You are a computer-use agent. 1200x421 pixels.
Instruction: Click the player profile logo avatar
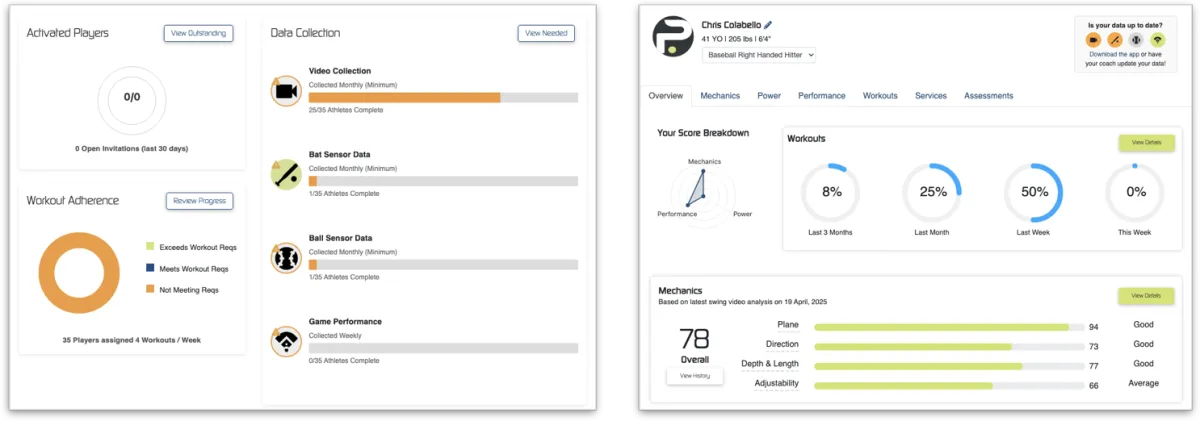pos(672,37)
